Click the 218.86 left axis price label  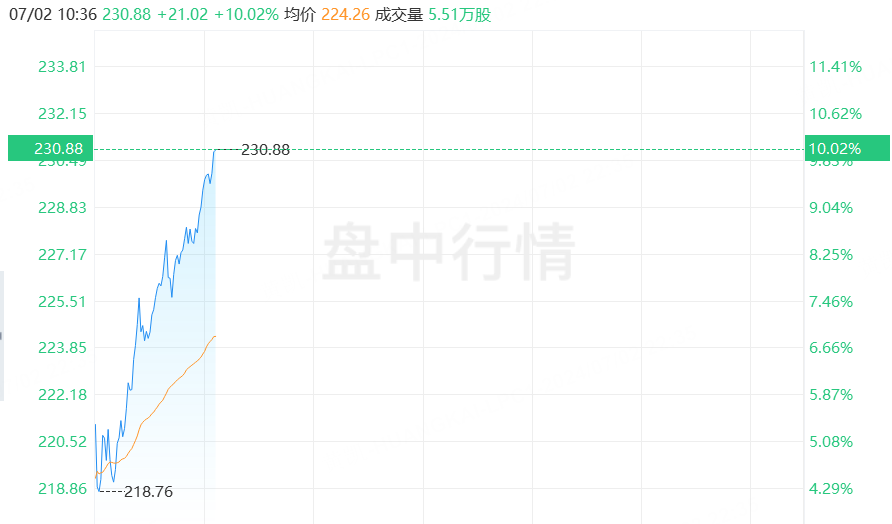[62, 489]
